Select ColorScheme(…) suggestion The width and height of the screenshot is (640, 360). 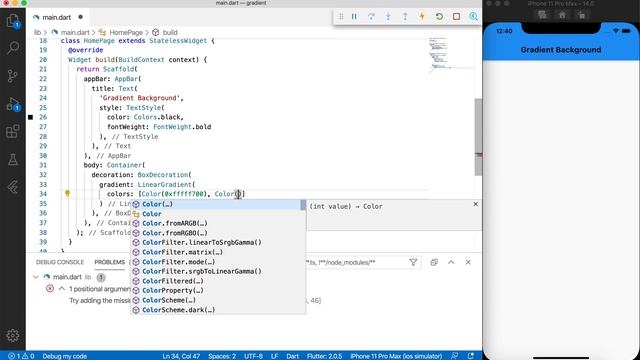(x=218, y=300)
